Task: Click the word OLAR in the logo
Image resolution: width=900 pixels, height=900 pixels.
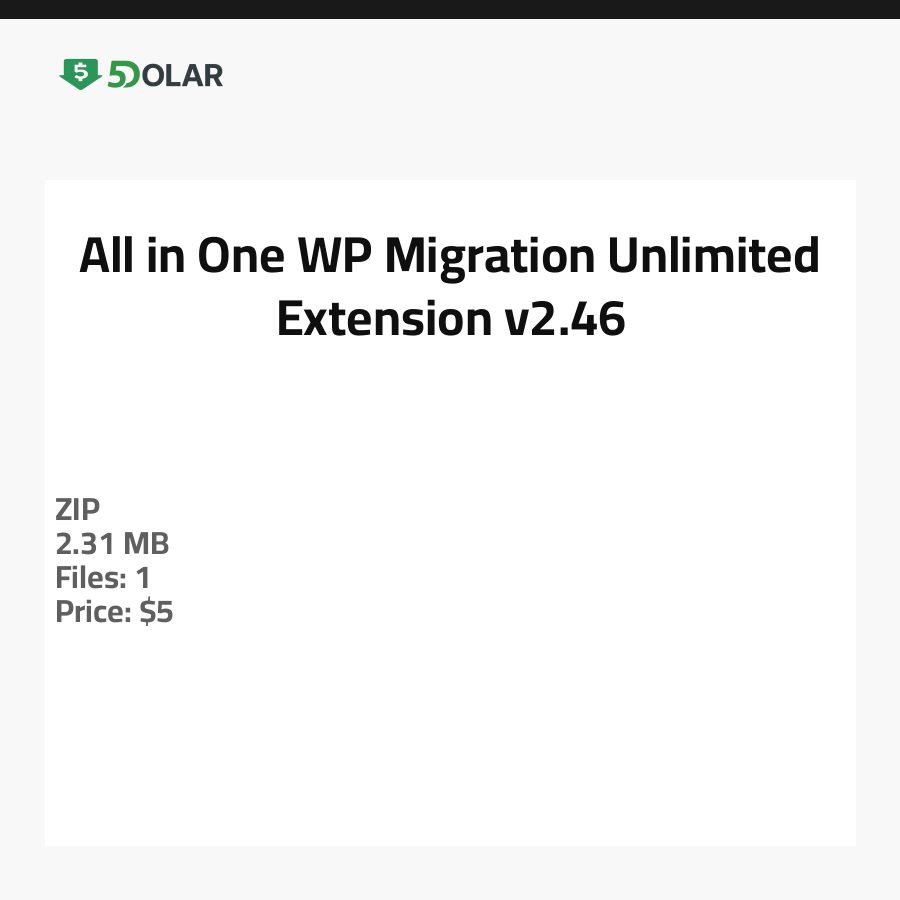Action: click(182, 75)
